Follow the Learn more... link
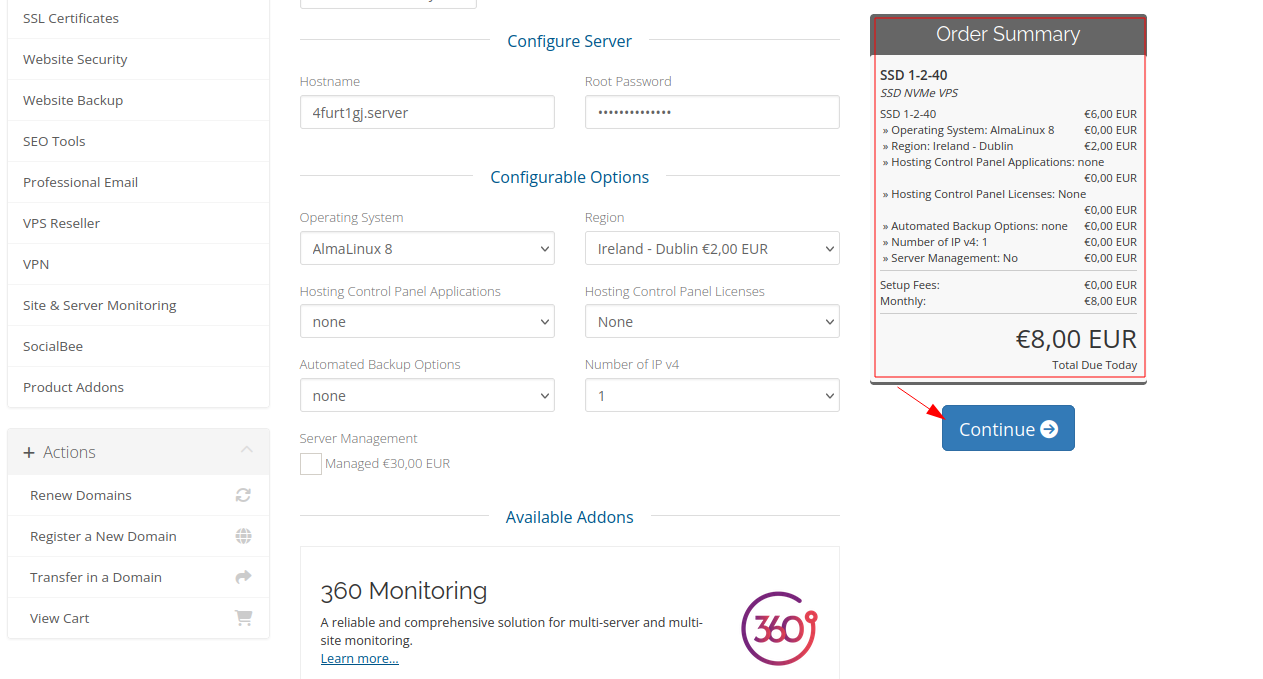Viewport: 1263px width, 679px height. click(360, 658)
